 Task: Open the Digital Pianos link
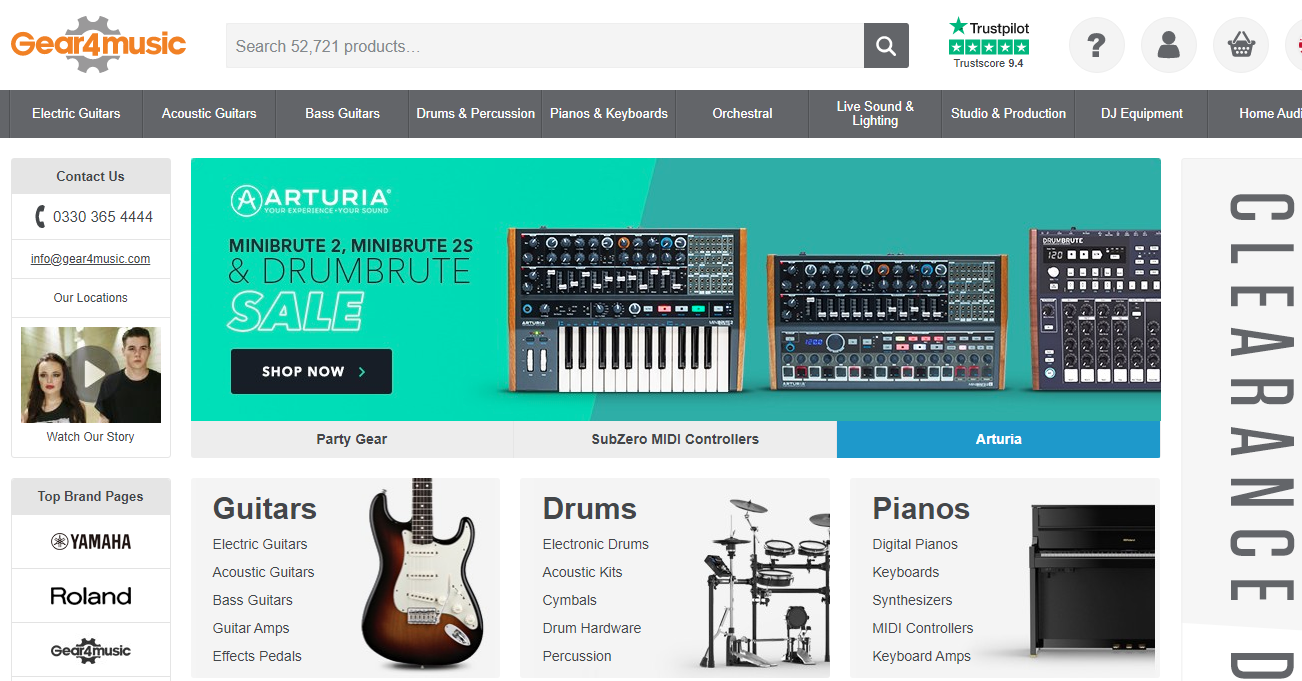point(915,544)
